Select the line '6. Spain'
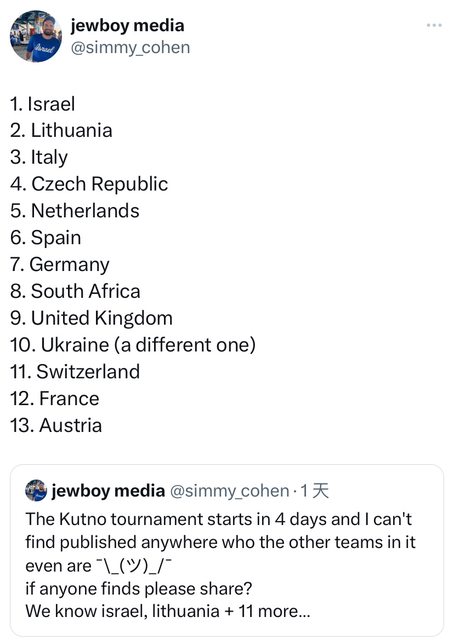The height and width of the screenshot is (640, 454). click(46, 238)
